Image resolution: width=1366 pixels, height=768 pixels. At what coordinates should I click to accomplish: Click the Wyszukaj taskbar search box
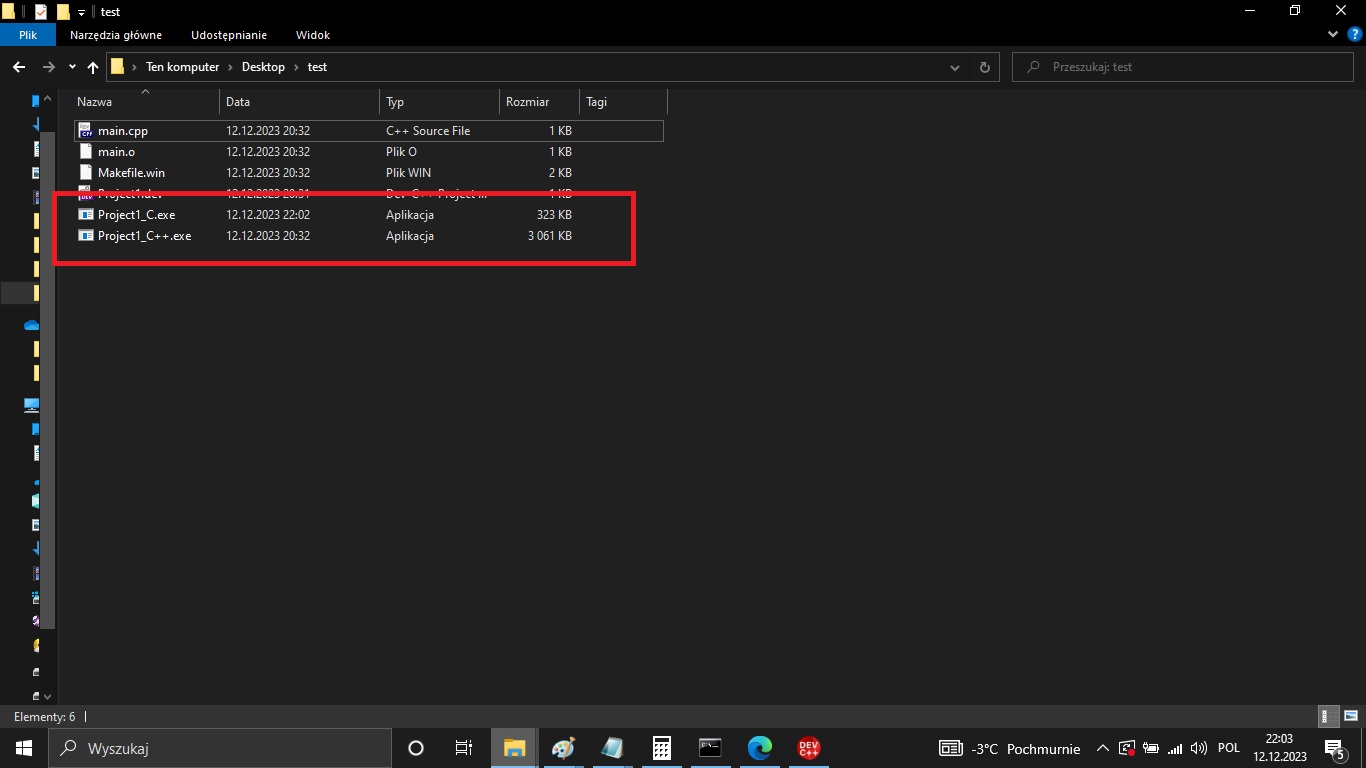click(x=220, y=748)
